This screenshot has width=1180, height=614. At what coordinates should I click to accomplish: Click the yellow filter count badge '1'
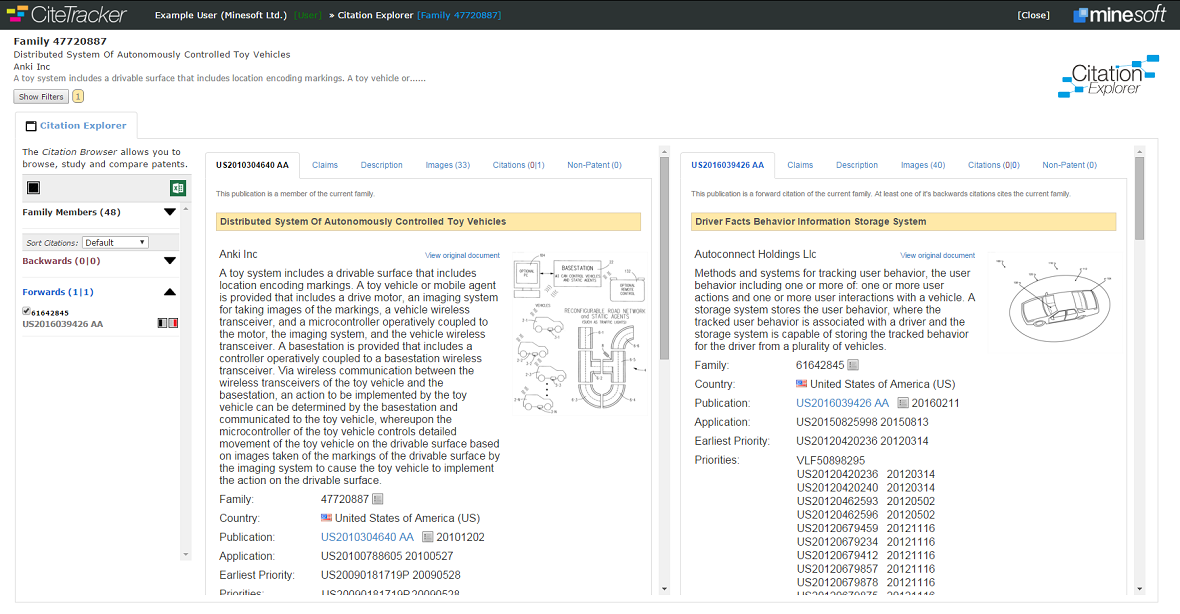pos(78,96)
